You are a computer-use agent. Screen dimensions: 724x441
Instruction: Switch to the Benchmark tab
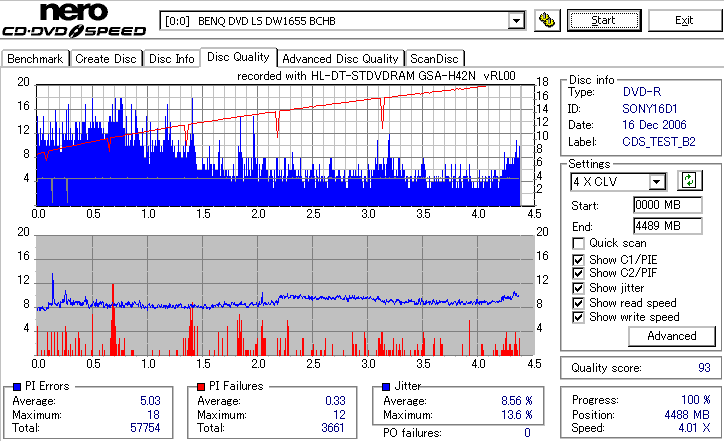click(x=35, y=59)
